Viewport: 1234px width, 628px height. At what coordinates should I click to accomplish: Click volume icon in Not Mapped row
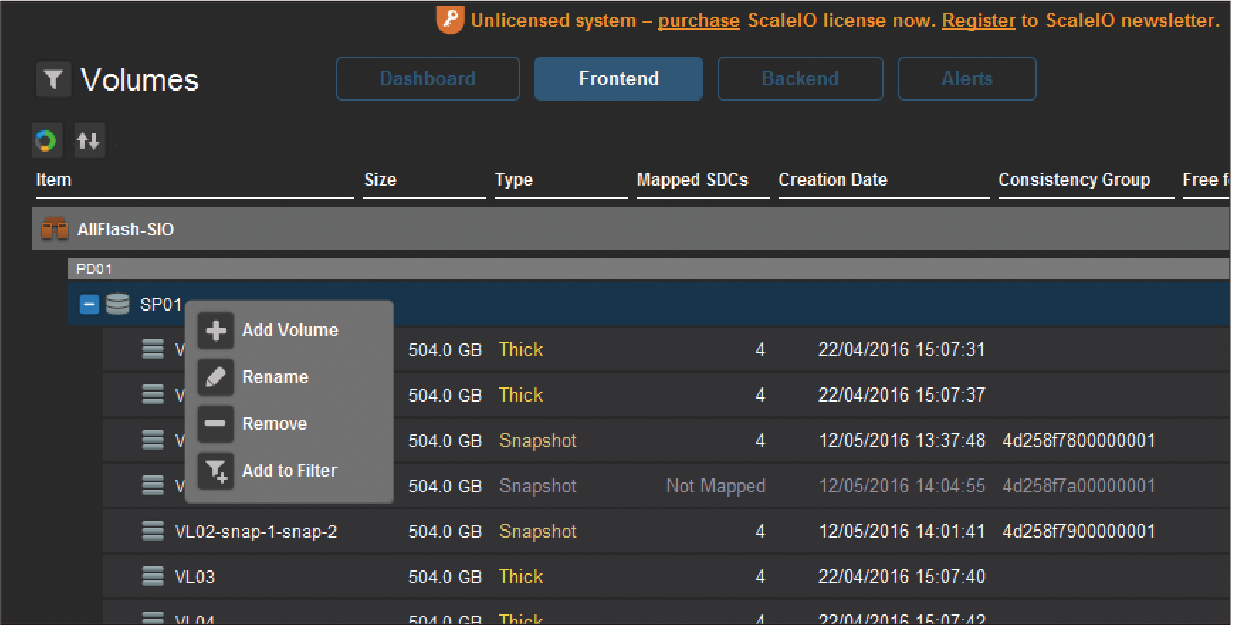pos(153,486)
